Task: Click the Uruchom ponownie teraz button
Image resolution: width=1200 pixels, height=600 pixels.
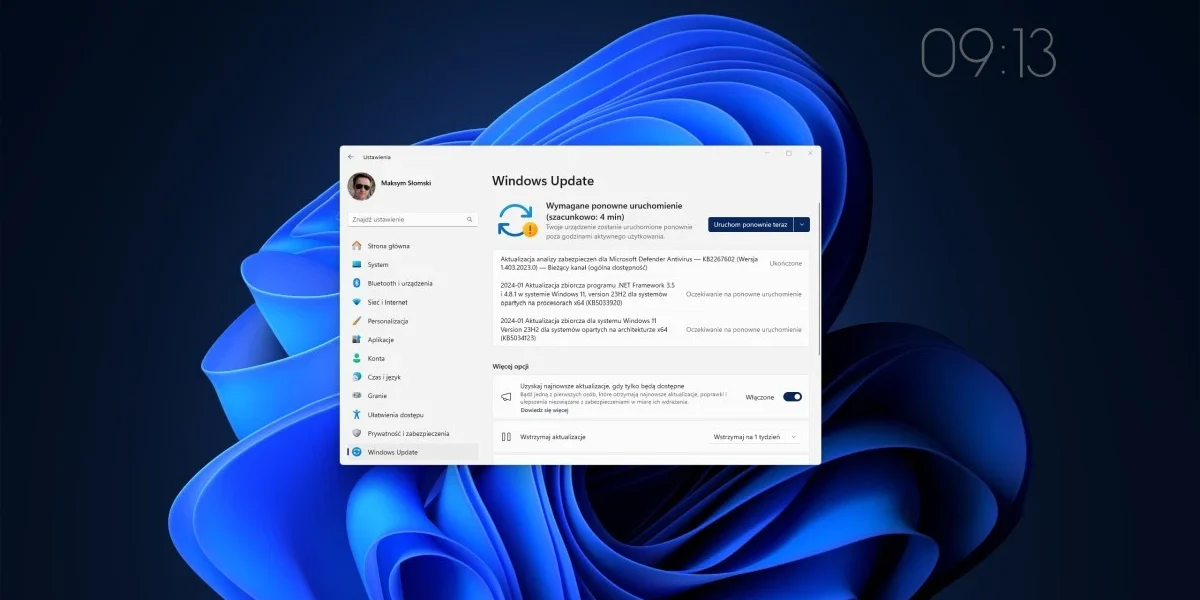Action: click(x=751, y=224)
